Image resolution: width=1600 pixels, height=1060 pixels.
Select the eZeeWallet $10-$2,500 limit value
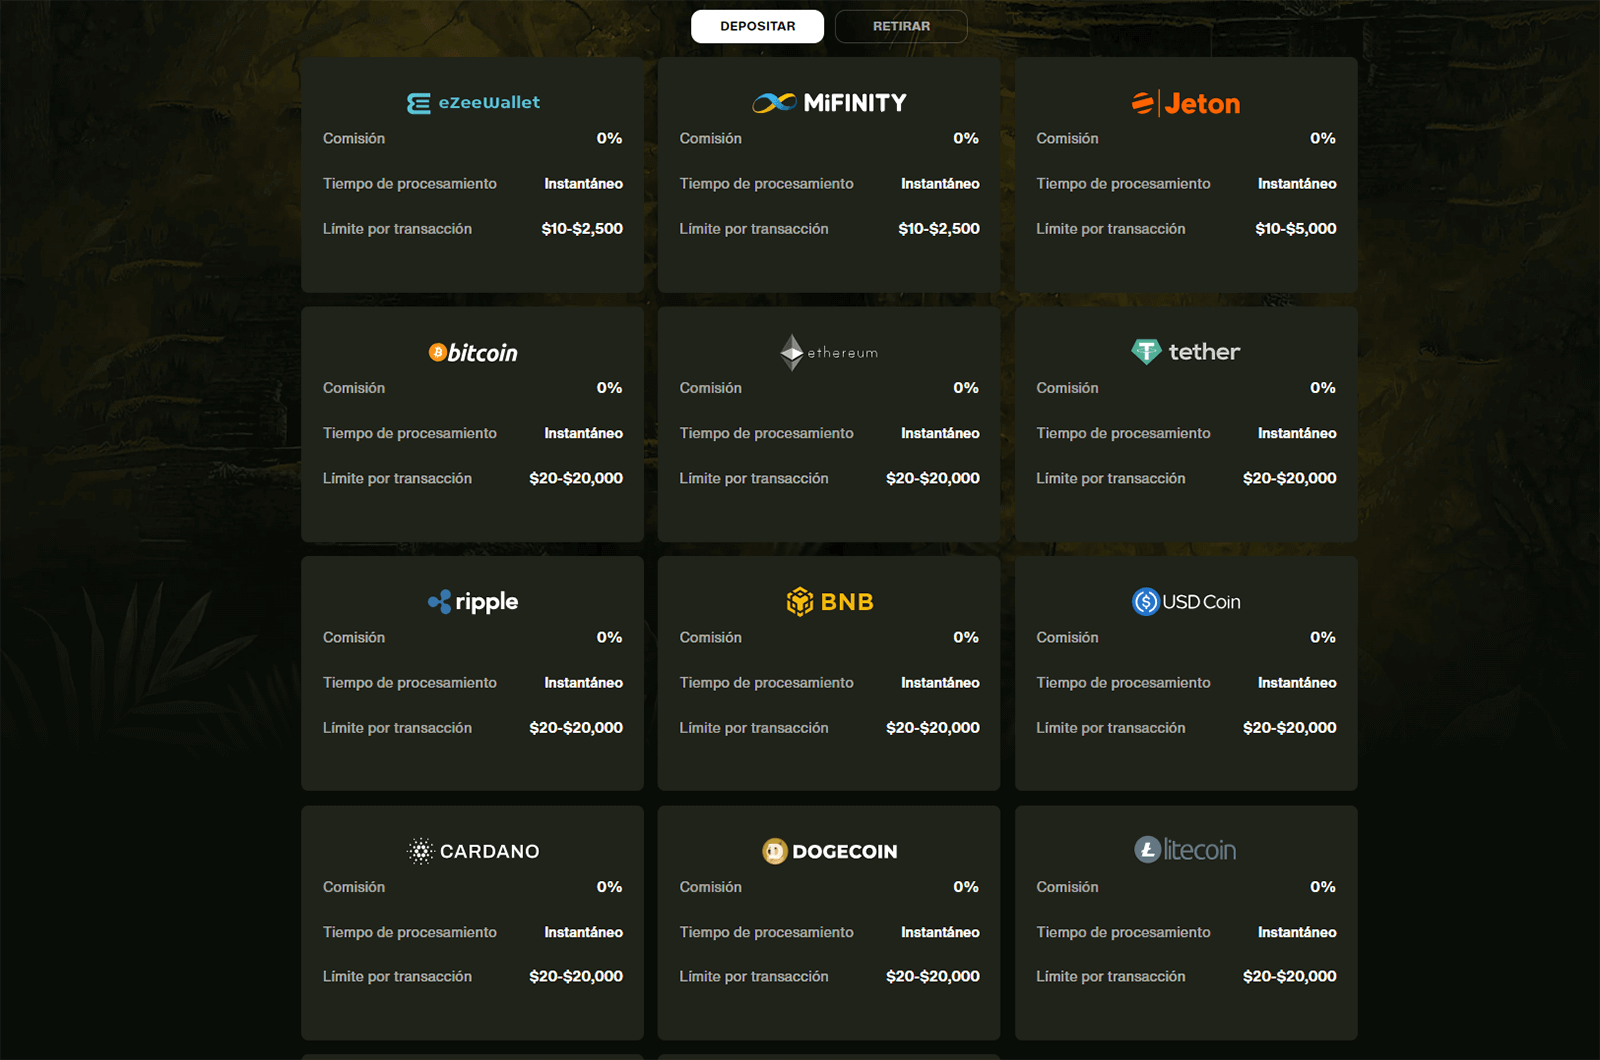click(x=582, y=229)
